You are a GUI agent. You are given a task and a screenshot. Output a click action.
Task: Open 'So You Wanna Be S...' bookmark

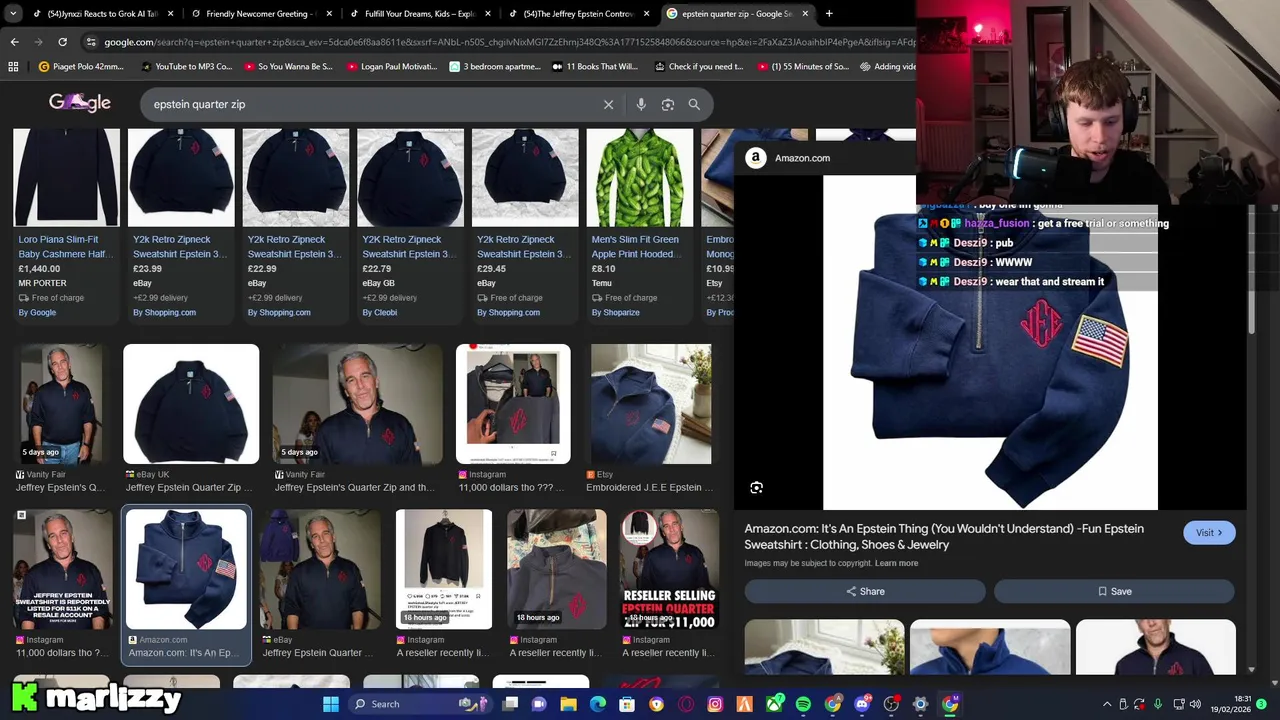[288, 67]
